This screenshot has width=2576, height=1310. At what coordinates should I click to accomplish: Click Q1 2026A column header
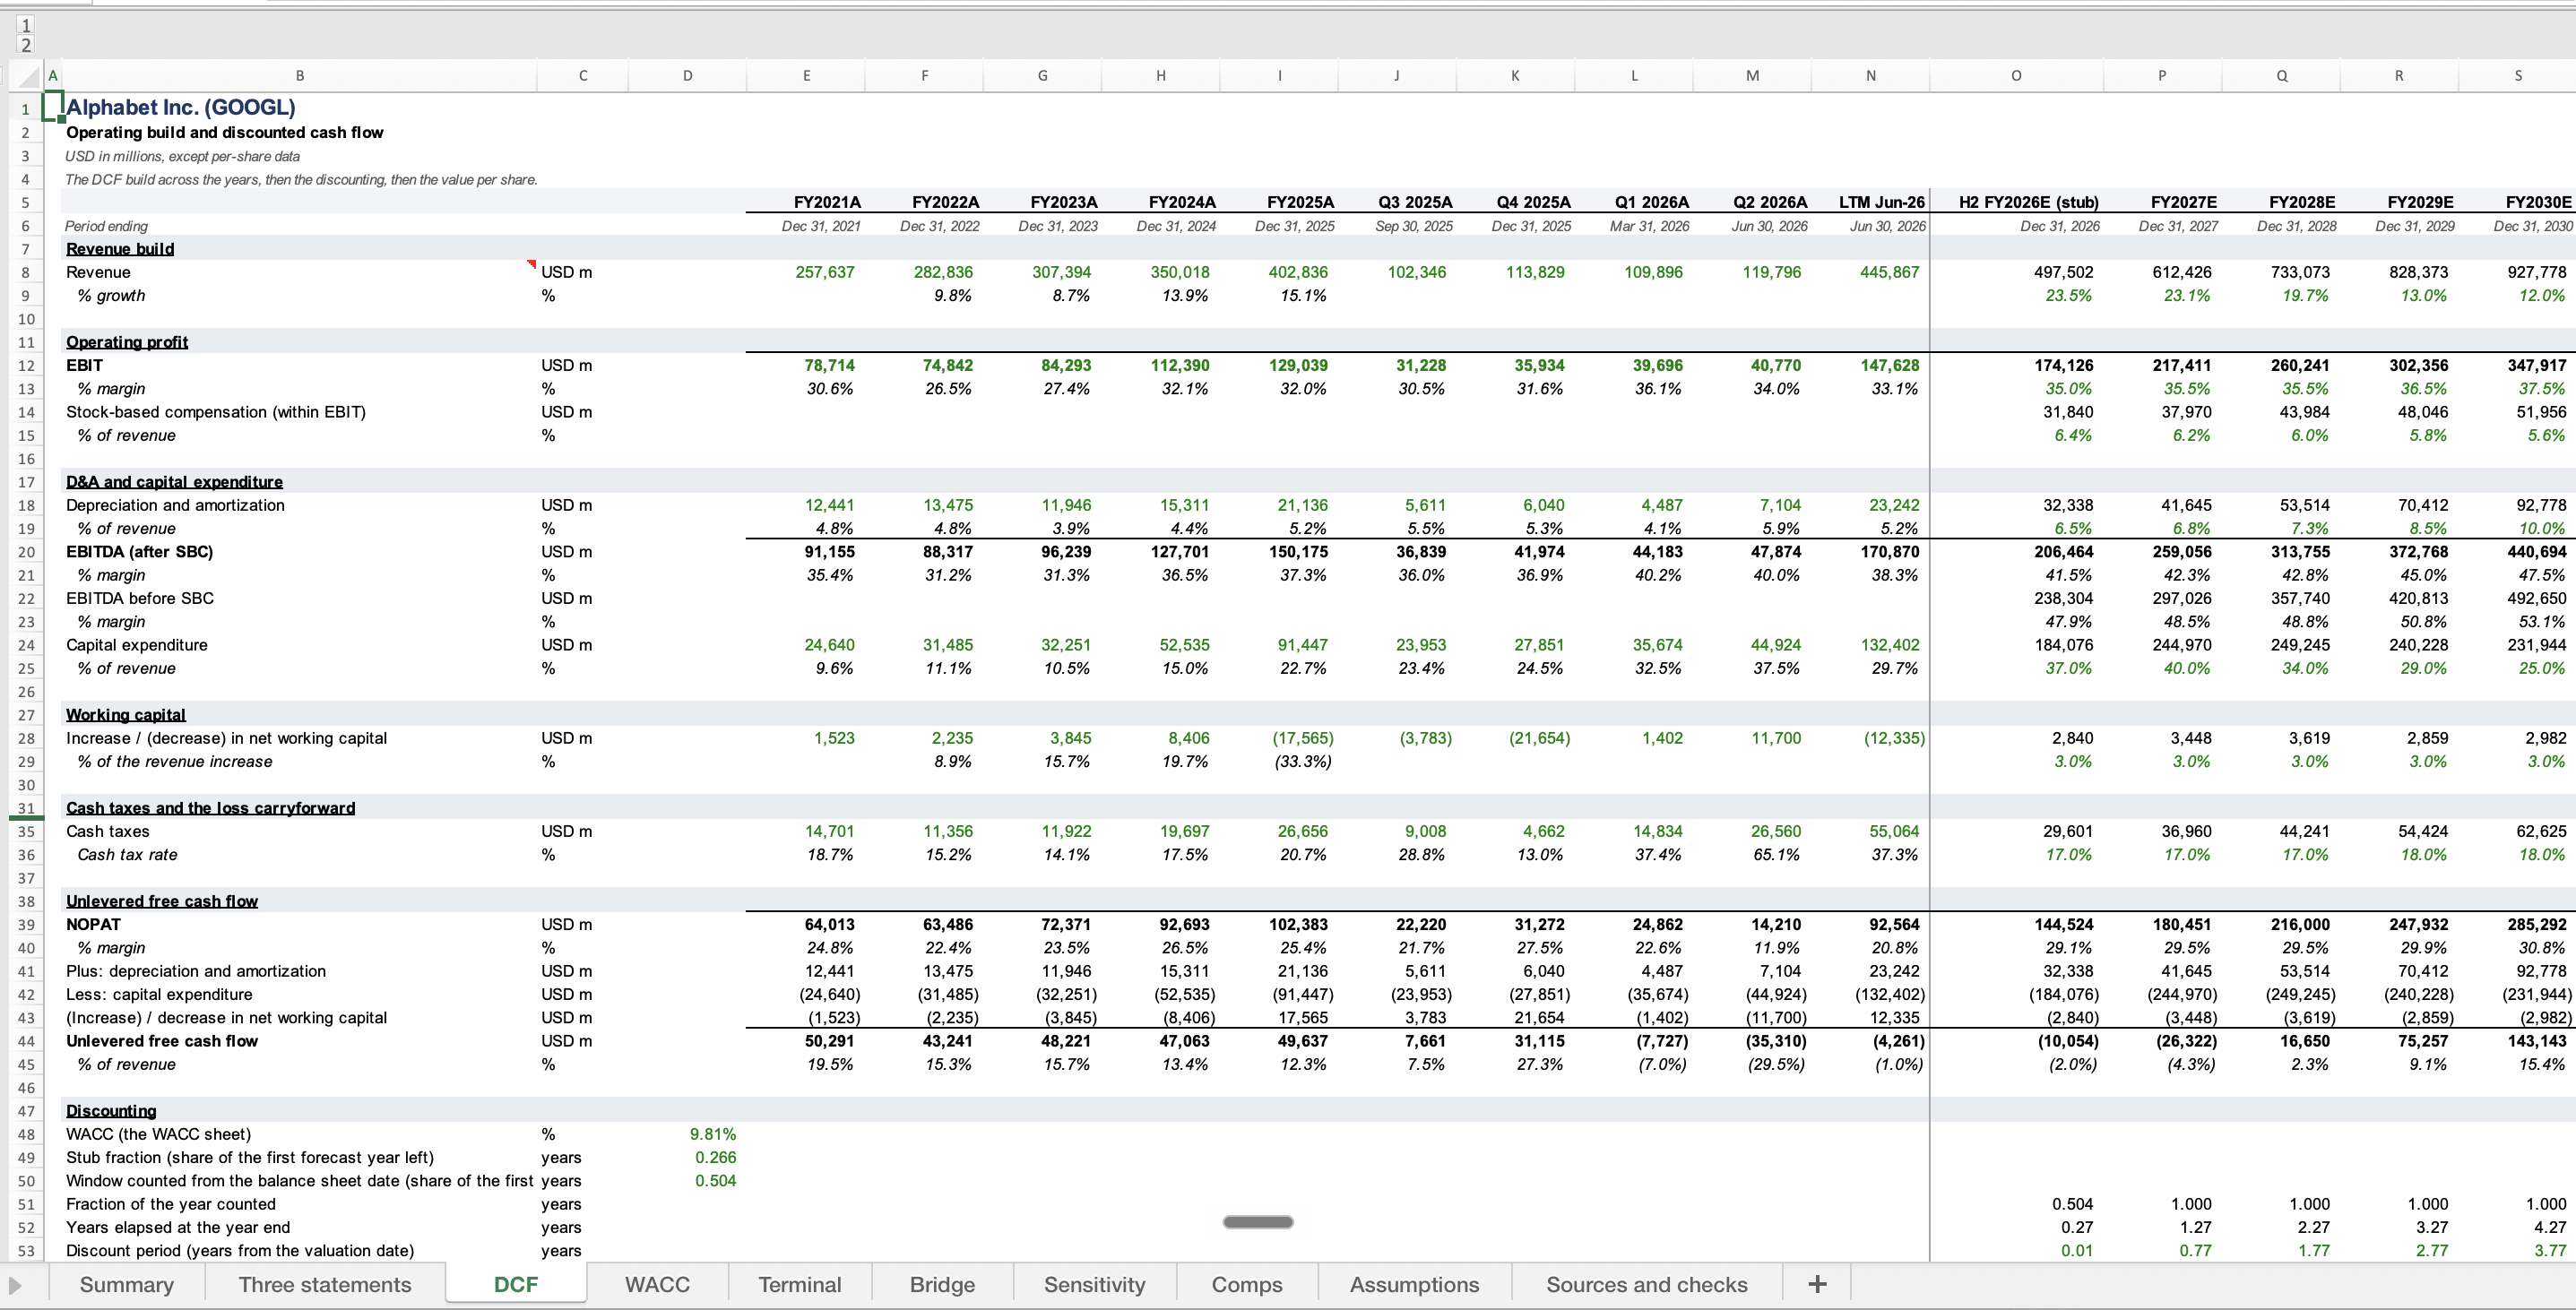(x=1651, y=202)
